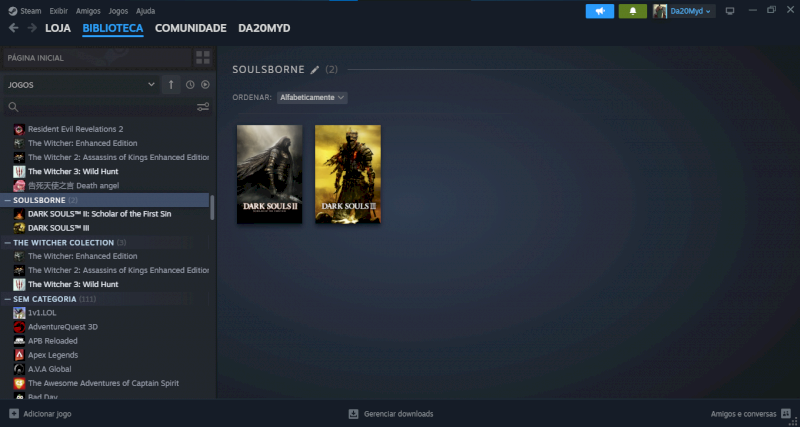Image resolution: width=800 pixels, height=427 pixels.
Task: Toggle show ready-to-play games filter
Action: 204,85
